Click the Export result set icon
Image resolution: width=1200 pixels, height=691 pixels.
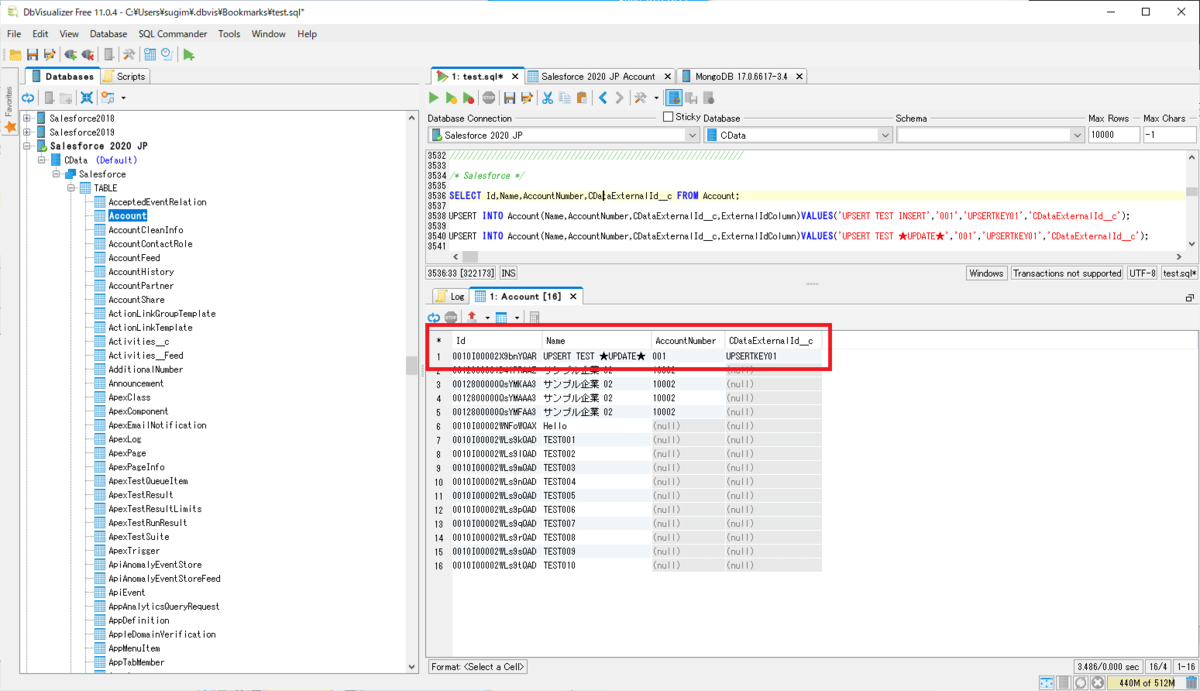[472, 317]
